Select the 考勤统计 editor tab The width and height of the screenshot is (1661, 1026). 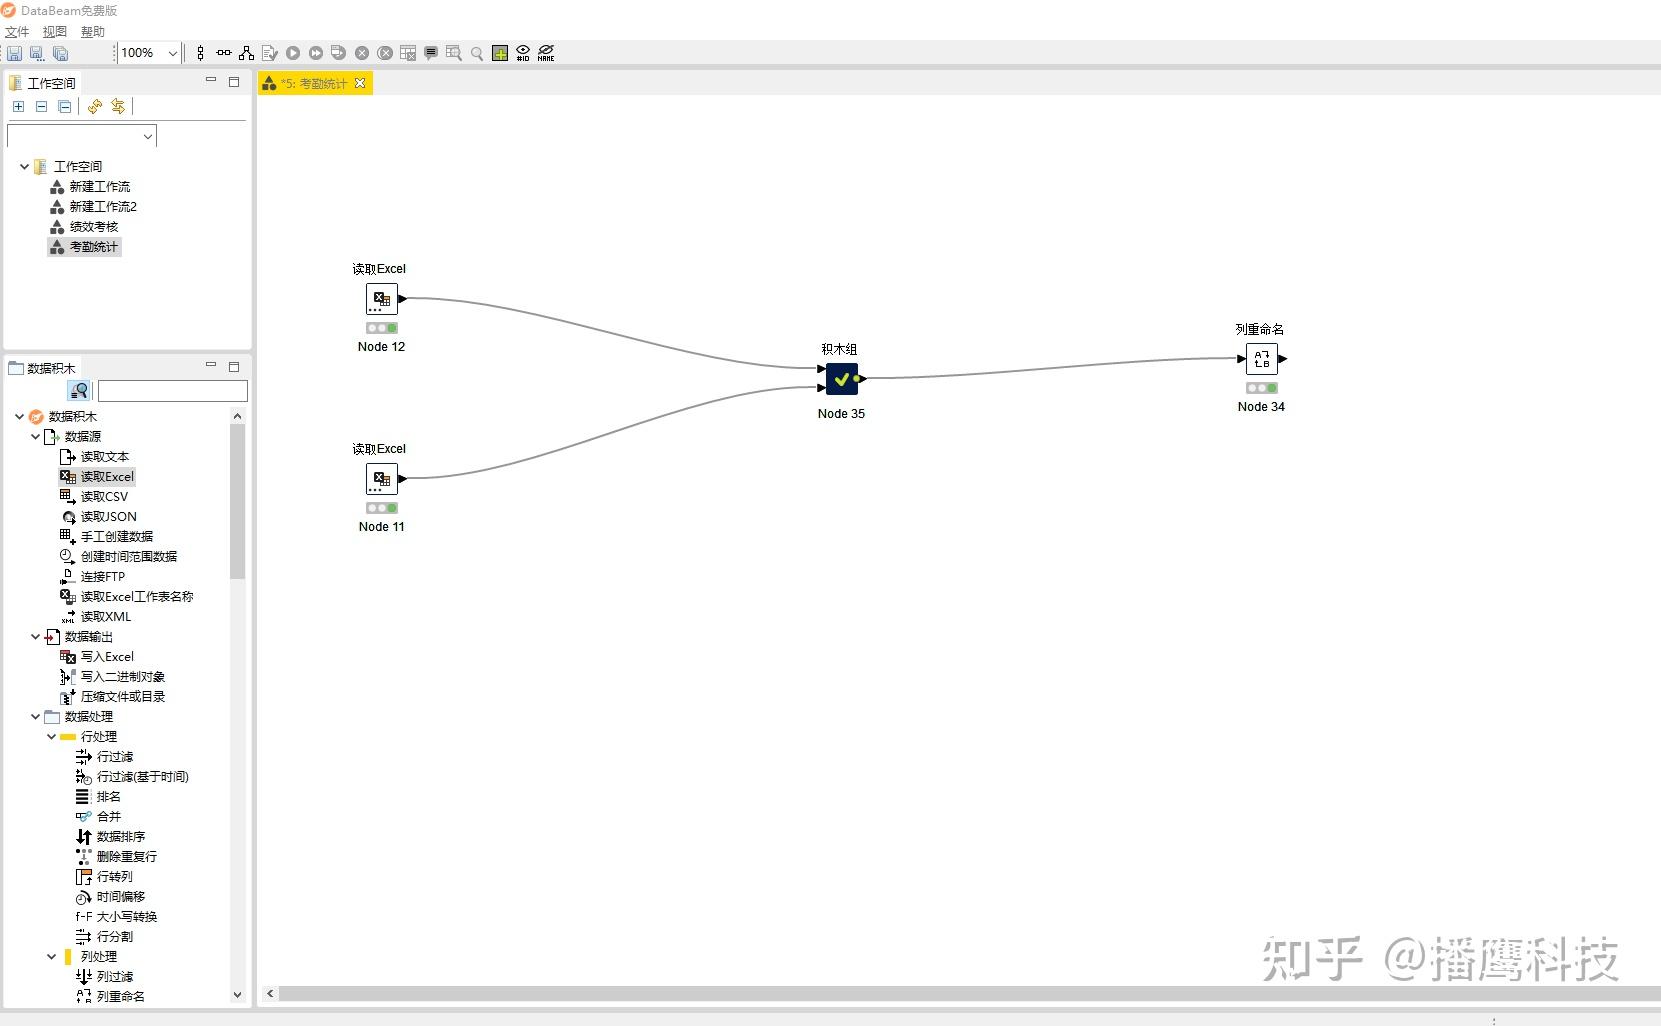pos(314,84)
